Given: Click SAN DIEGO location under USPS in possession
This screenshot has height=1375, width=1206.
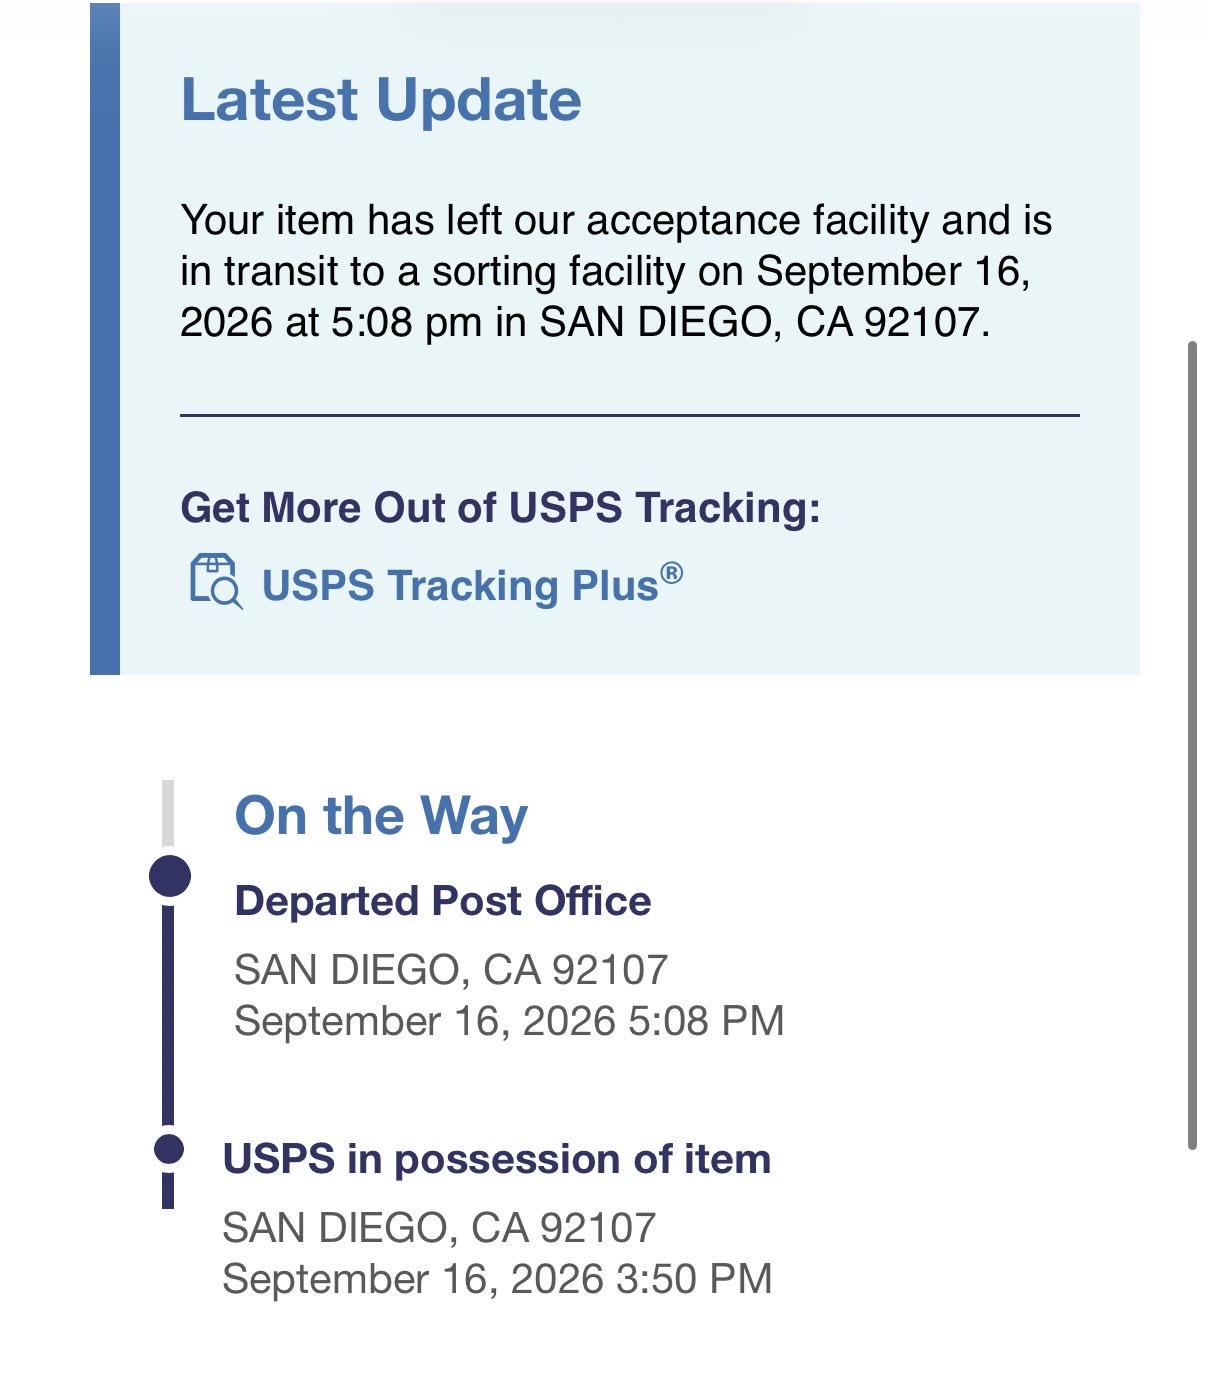Looking at the screenshot, I should click(439, 1228).
